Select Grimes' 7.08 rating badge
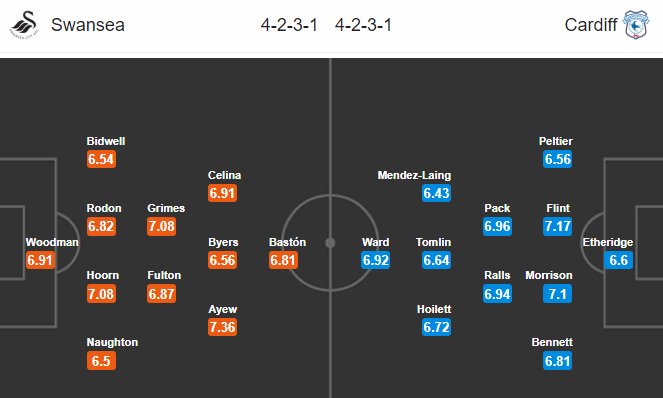Image resolution: width=663 pixels, height=398 pixels. (x=162, y=226)
